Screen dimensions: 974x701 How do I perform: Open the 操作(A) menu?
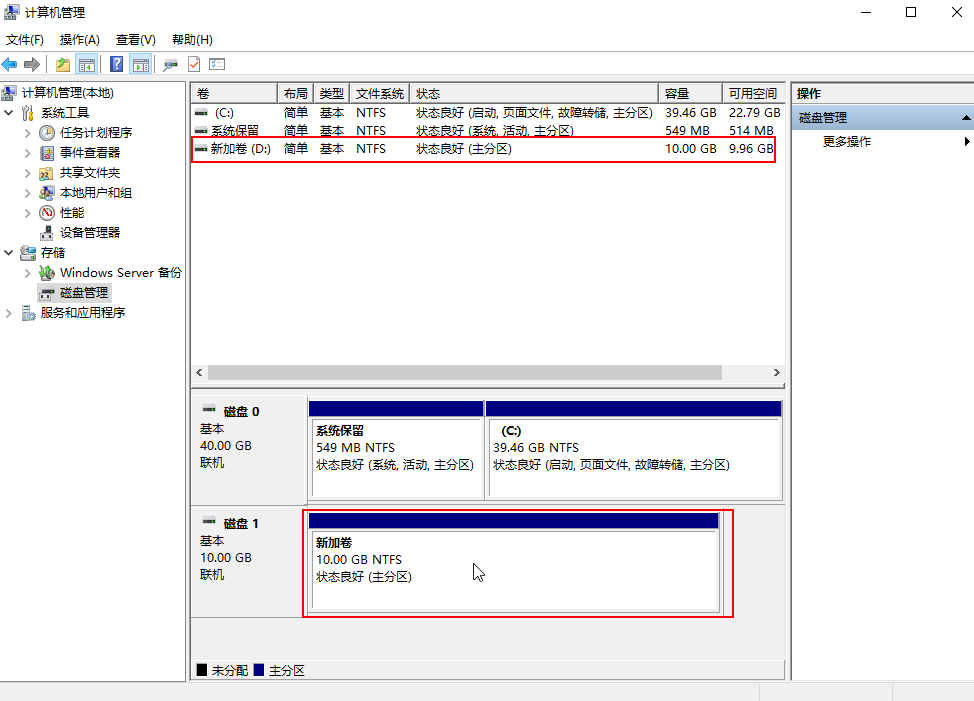pos(80,40)
